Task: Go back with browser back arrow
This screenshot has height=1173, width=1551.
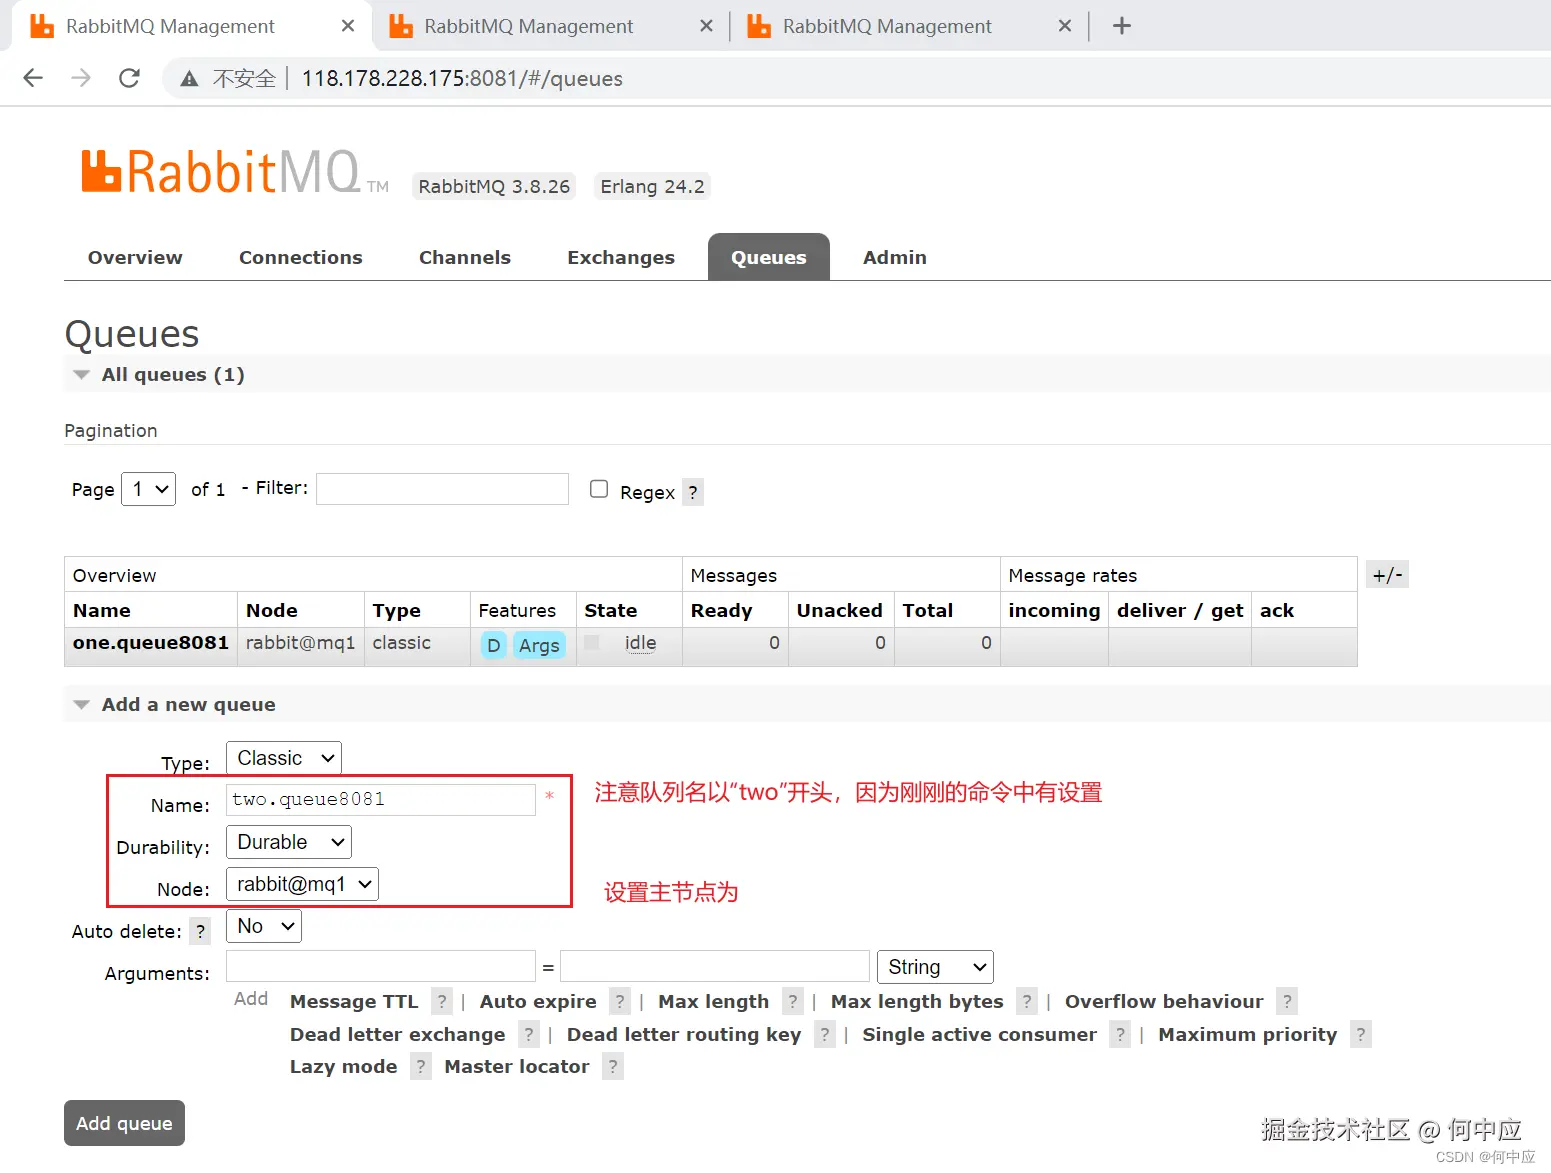Action: click(33, 78)
